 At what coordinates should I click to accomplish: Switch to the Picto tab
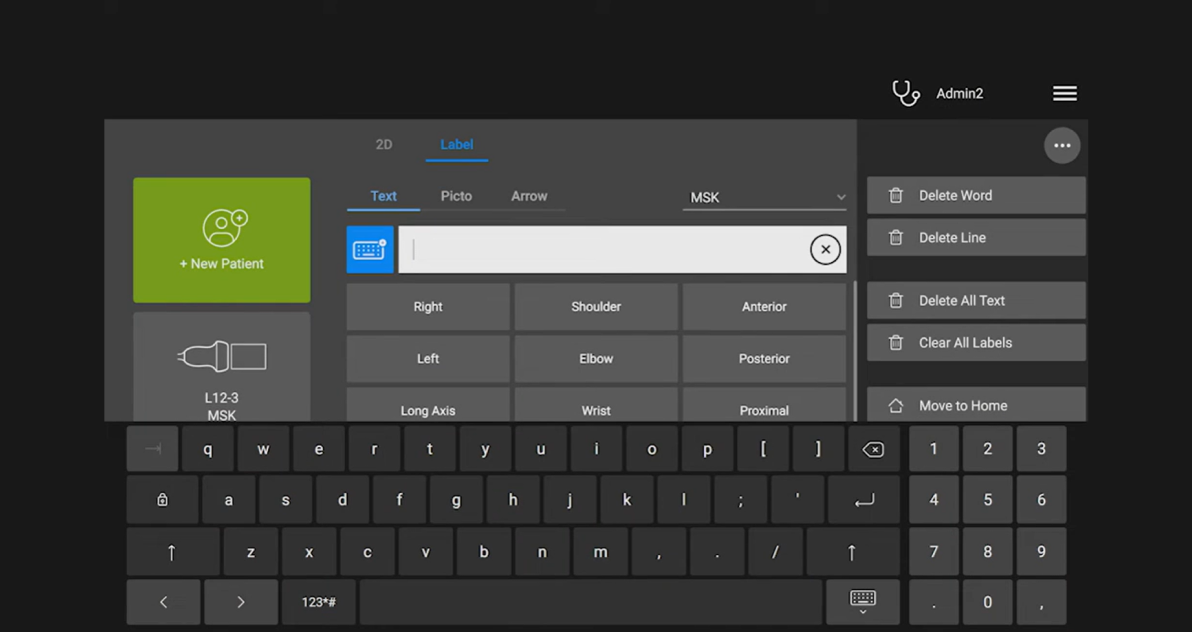(456, 196)
